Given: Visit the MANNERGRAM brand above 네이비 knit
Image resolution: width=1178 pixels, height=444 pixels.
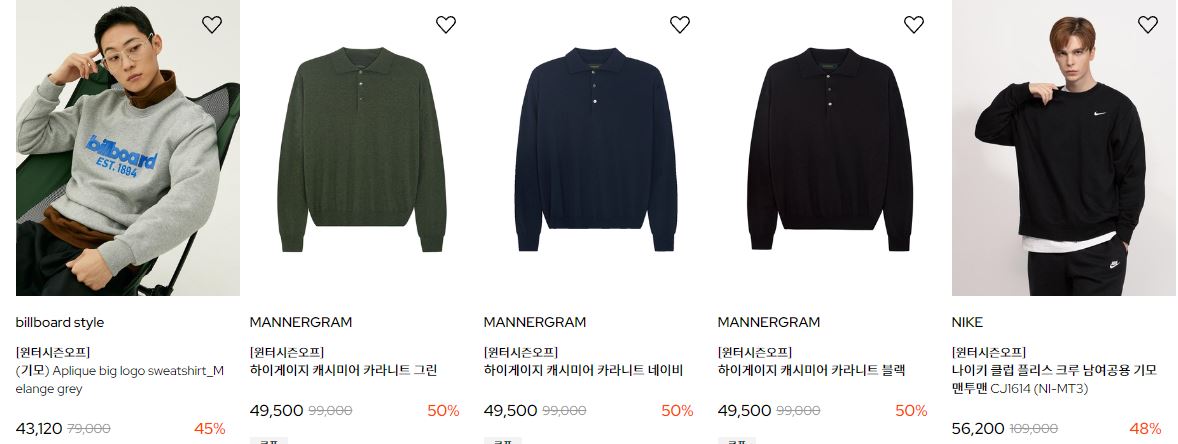Looking at the screenshot, I should click(x=535, y=322).
